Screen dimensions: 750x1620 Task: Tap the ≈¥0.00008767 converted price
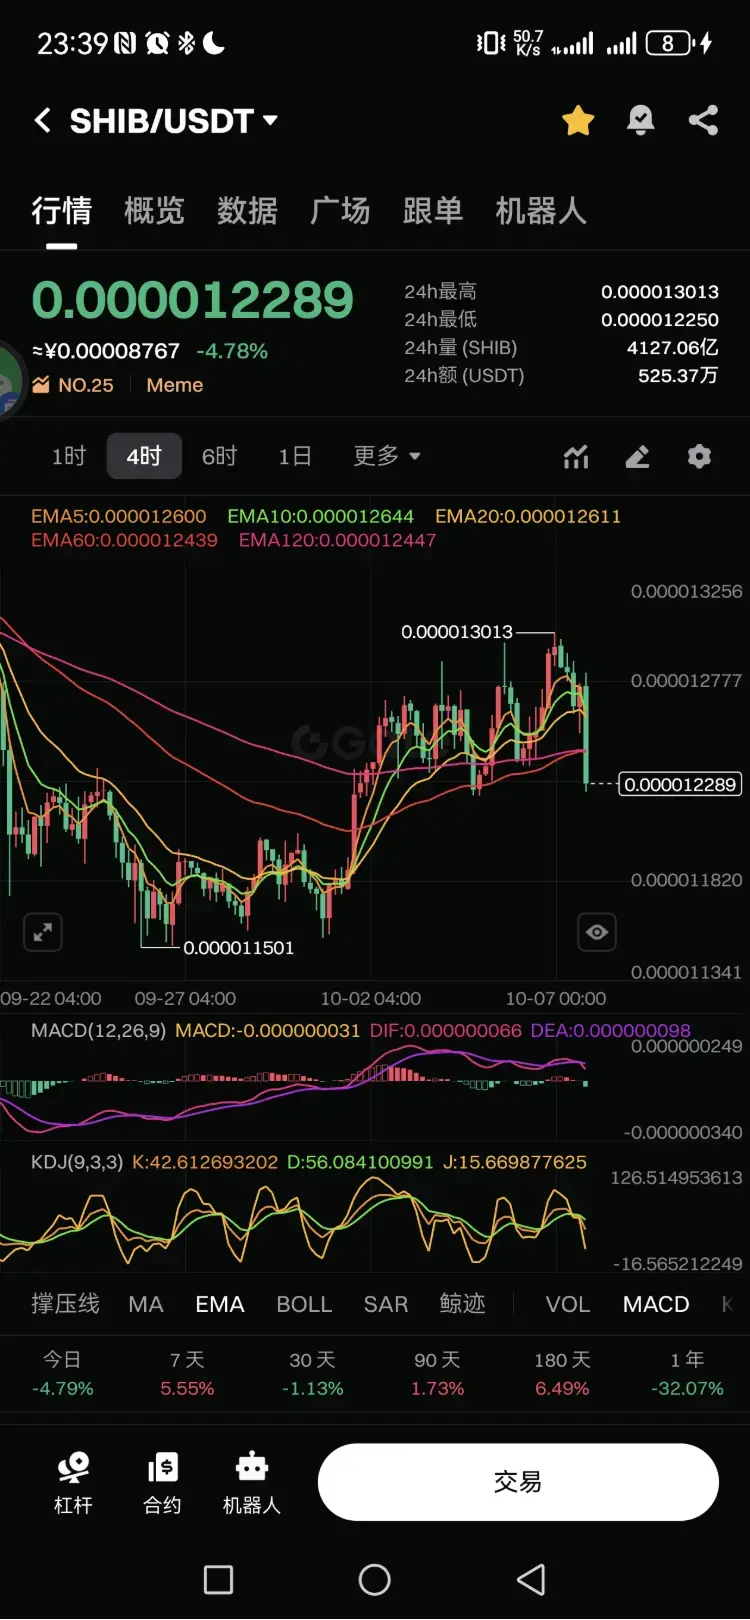[x=106, y=351]
